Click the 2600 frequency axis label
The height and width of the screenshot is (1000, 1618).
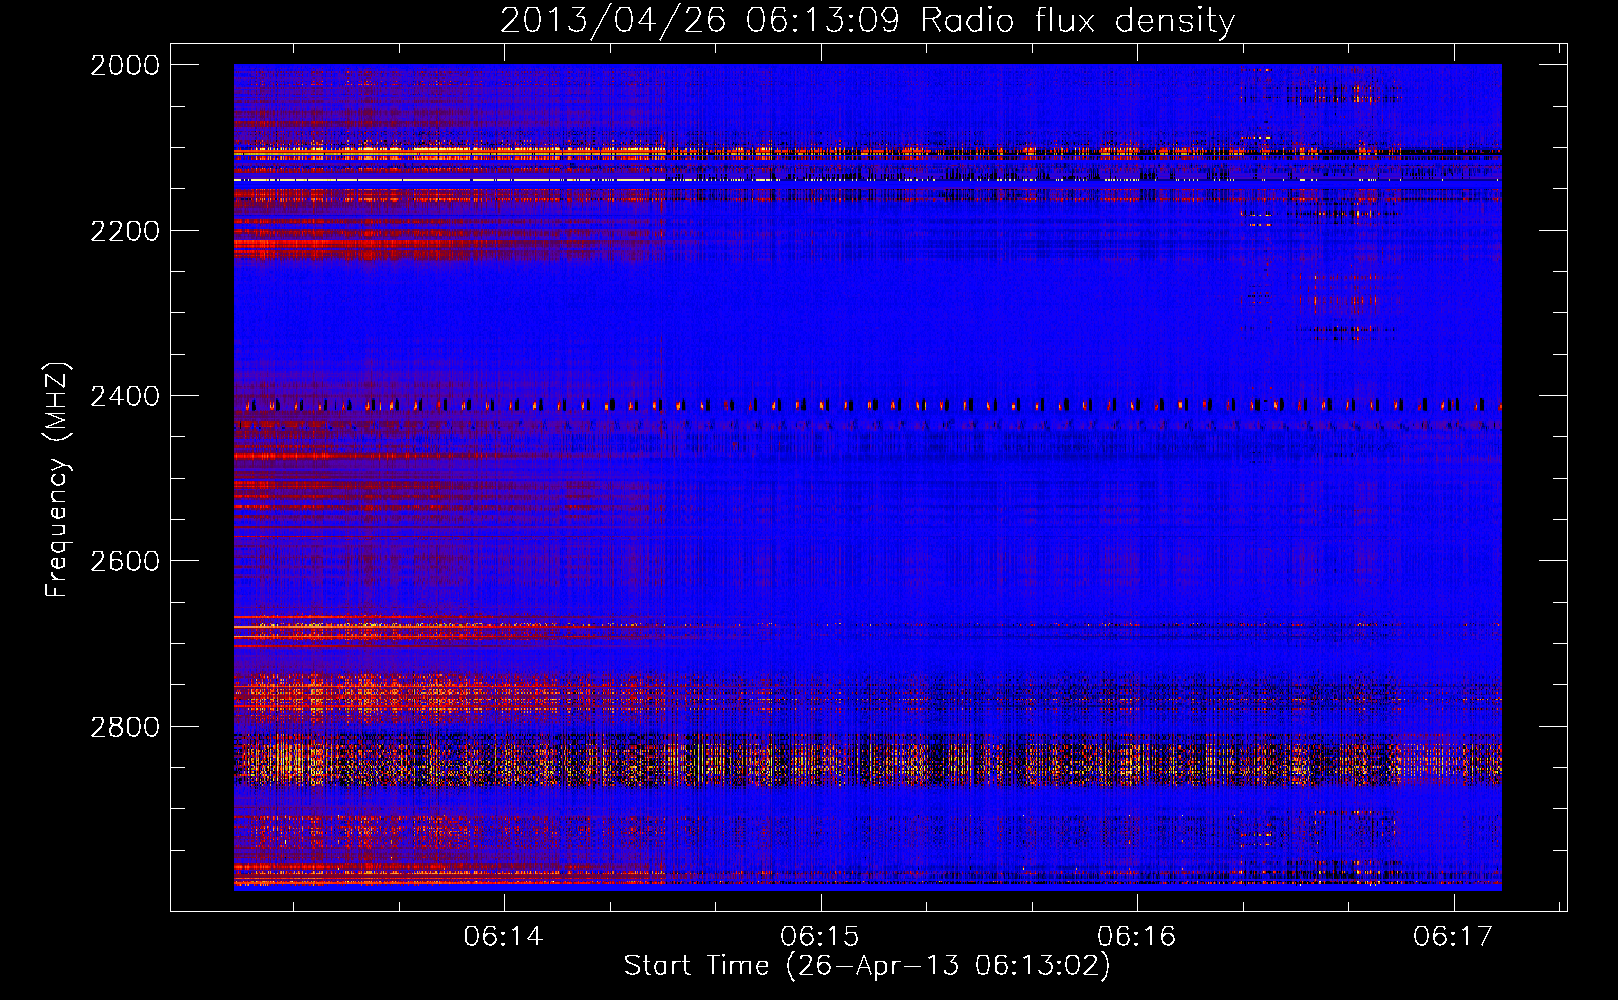pyautogui.click(x=125, y=561)
